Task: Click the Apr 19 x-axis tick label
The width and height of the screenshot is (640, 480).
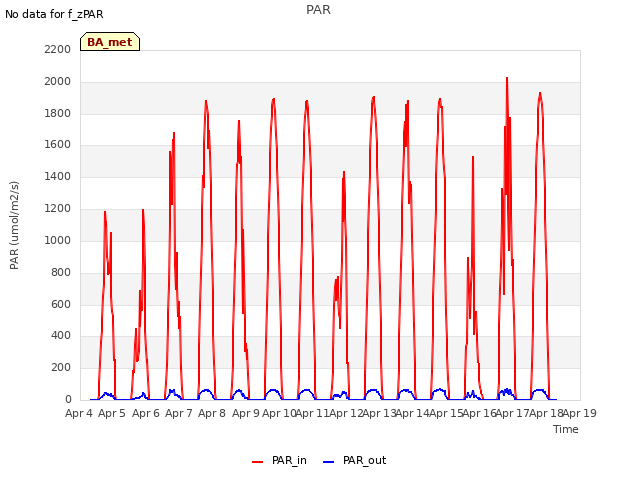Action: pyautogui.click(x=580, y=413)
